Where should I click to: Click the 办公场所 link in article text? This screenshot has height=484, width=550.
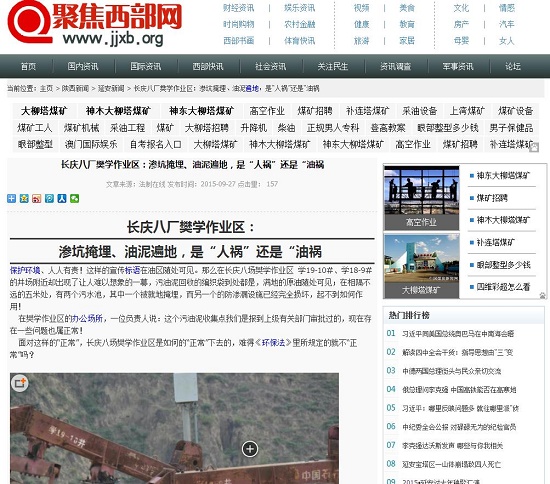point(87,318)
